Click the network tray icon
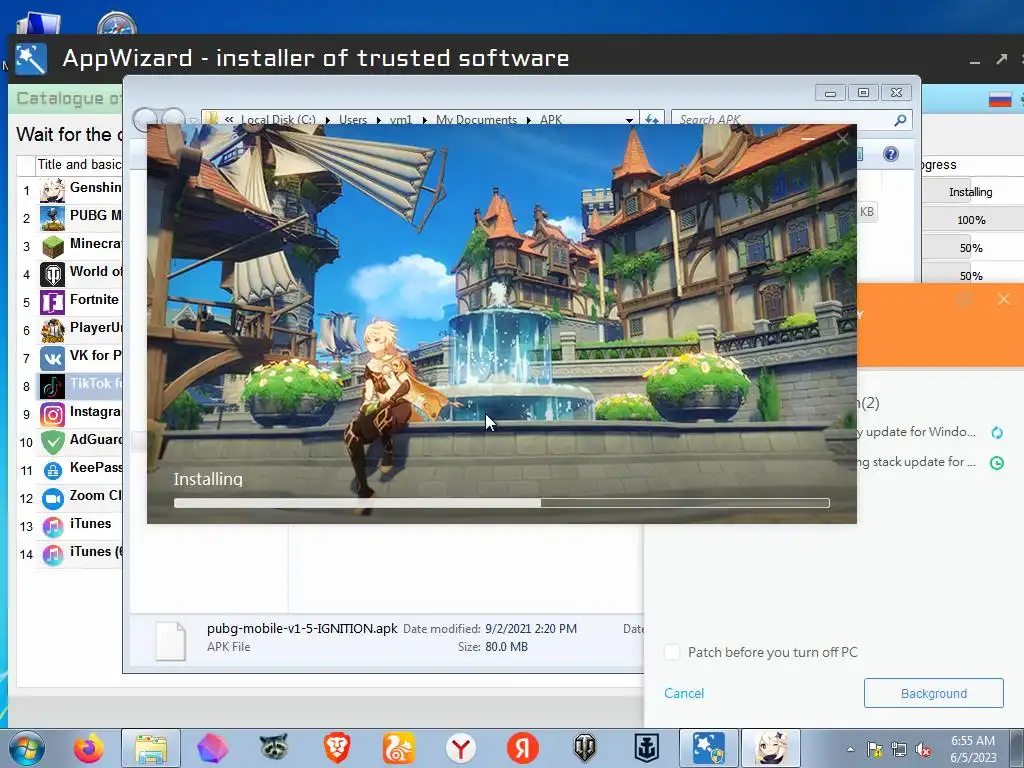The width and height of the screenshot is (1024, 768). click(x=899, y=750)
